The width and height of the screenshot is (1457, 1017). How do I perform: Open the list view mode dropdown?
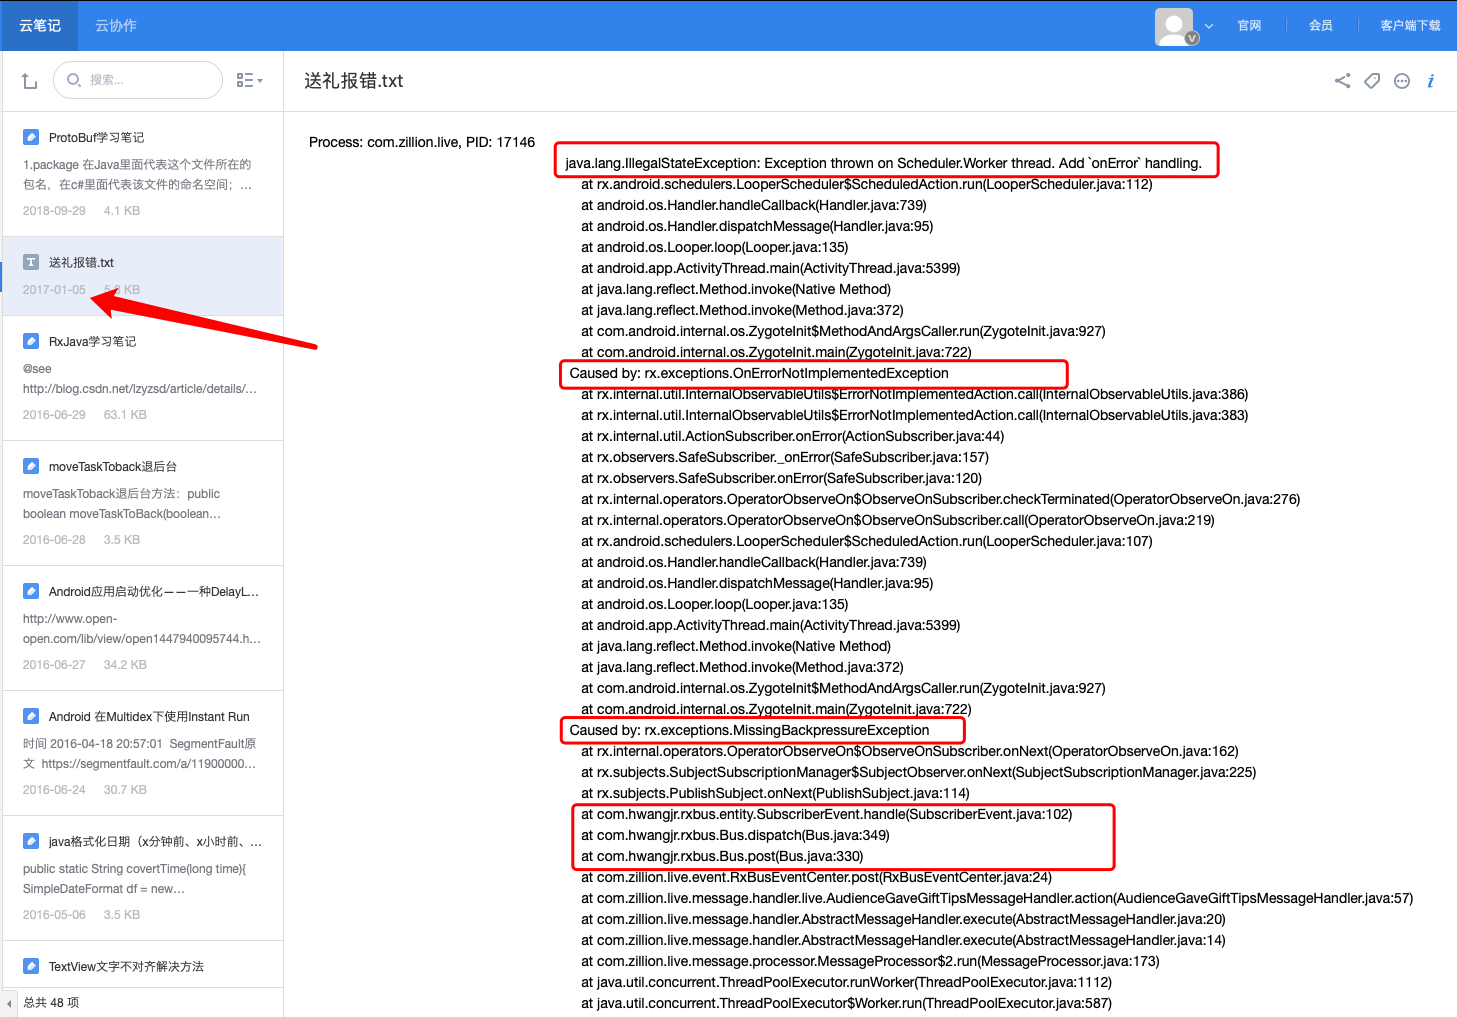[x=249, y=80]
